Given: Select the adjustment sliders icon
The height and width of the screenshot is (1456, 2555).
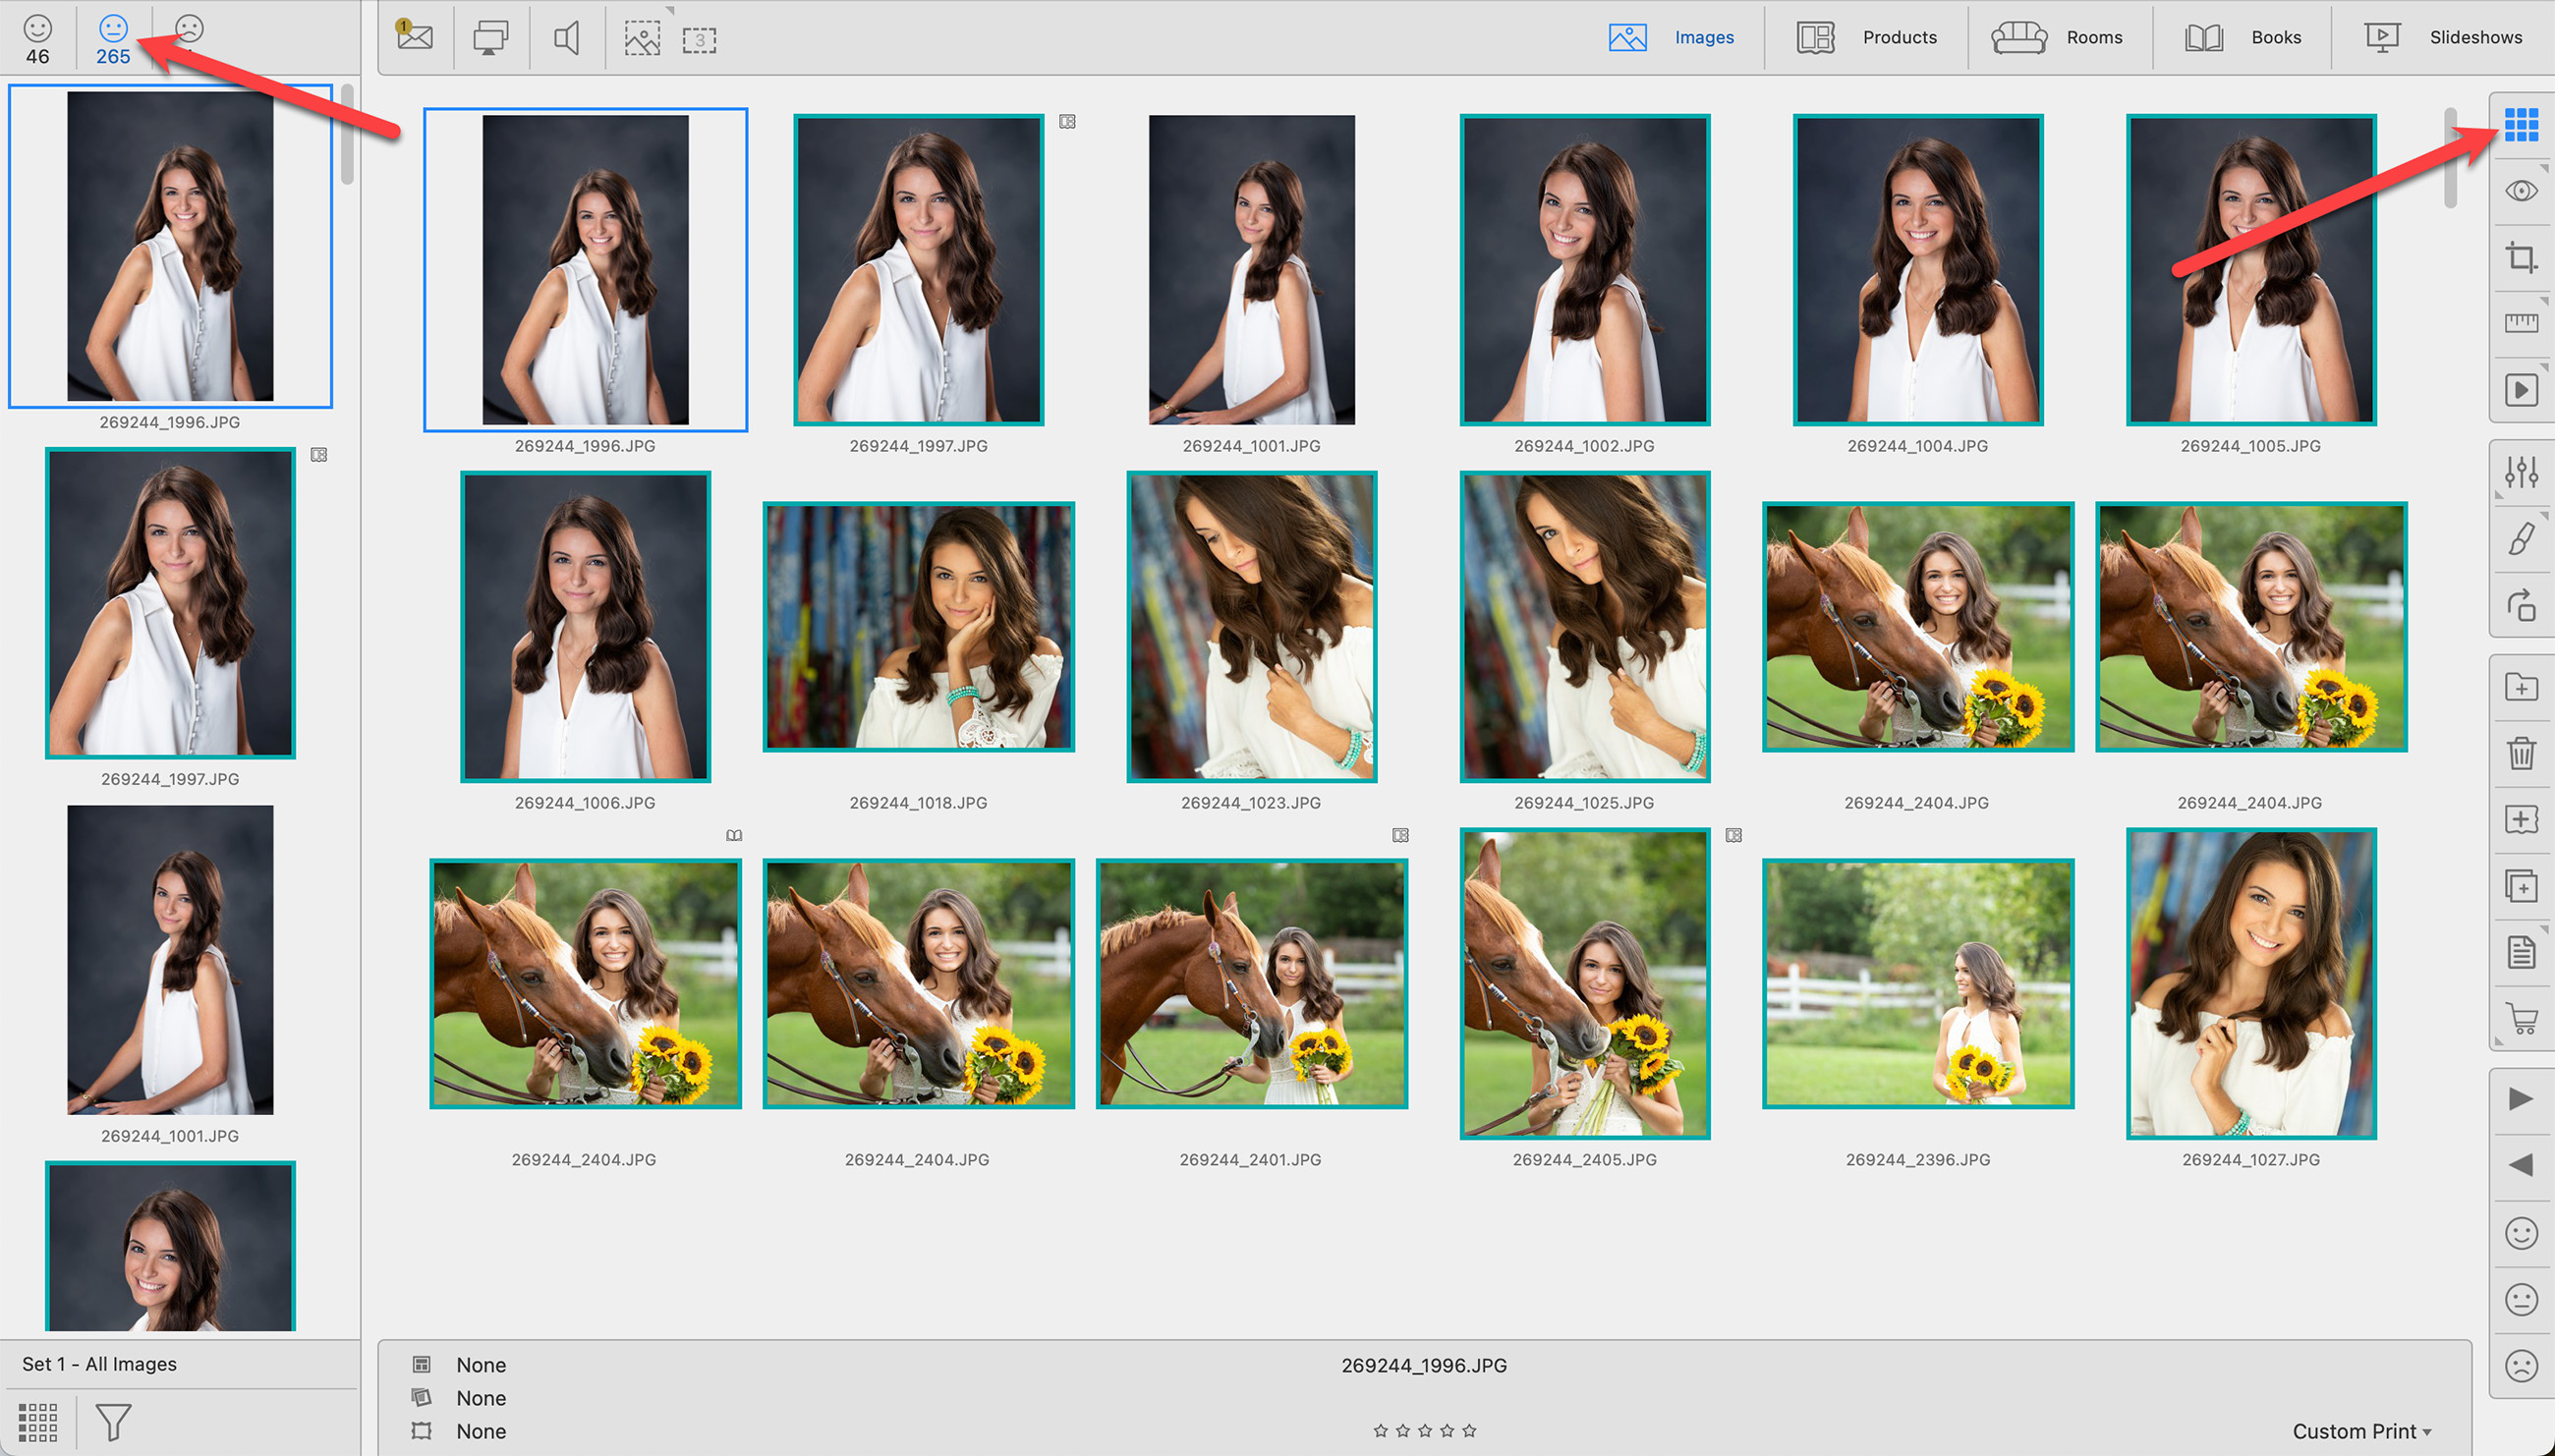Looking at the screenshot, I should [x=2520, y=471].
